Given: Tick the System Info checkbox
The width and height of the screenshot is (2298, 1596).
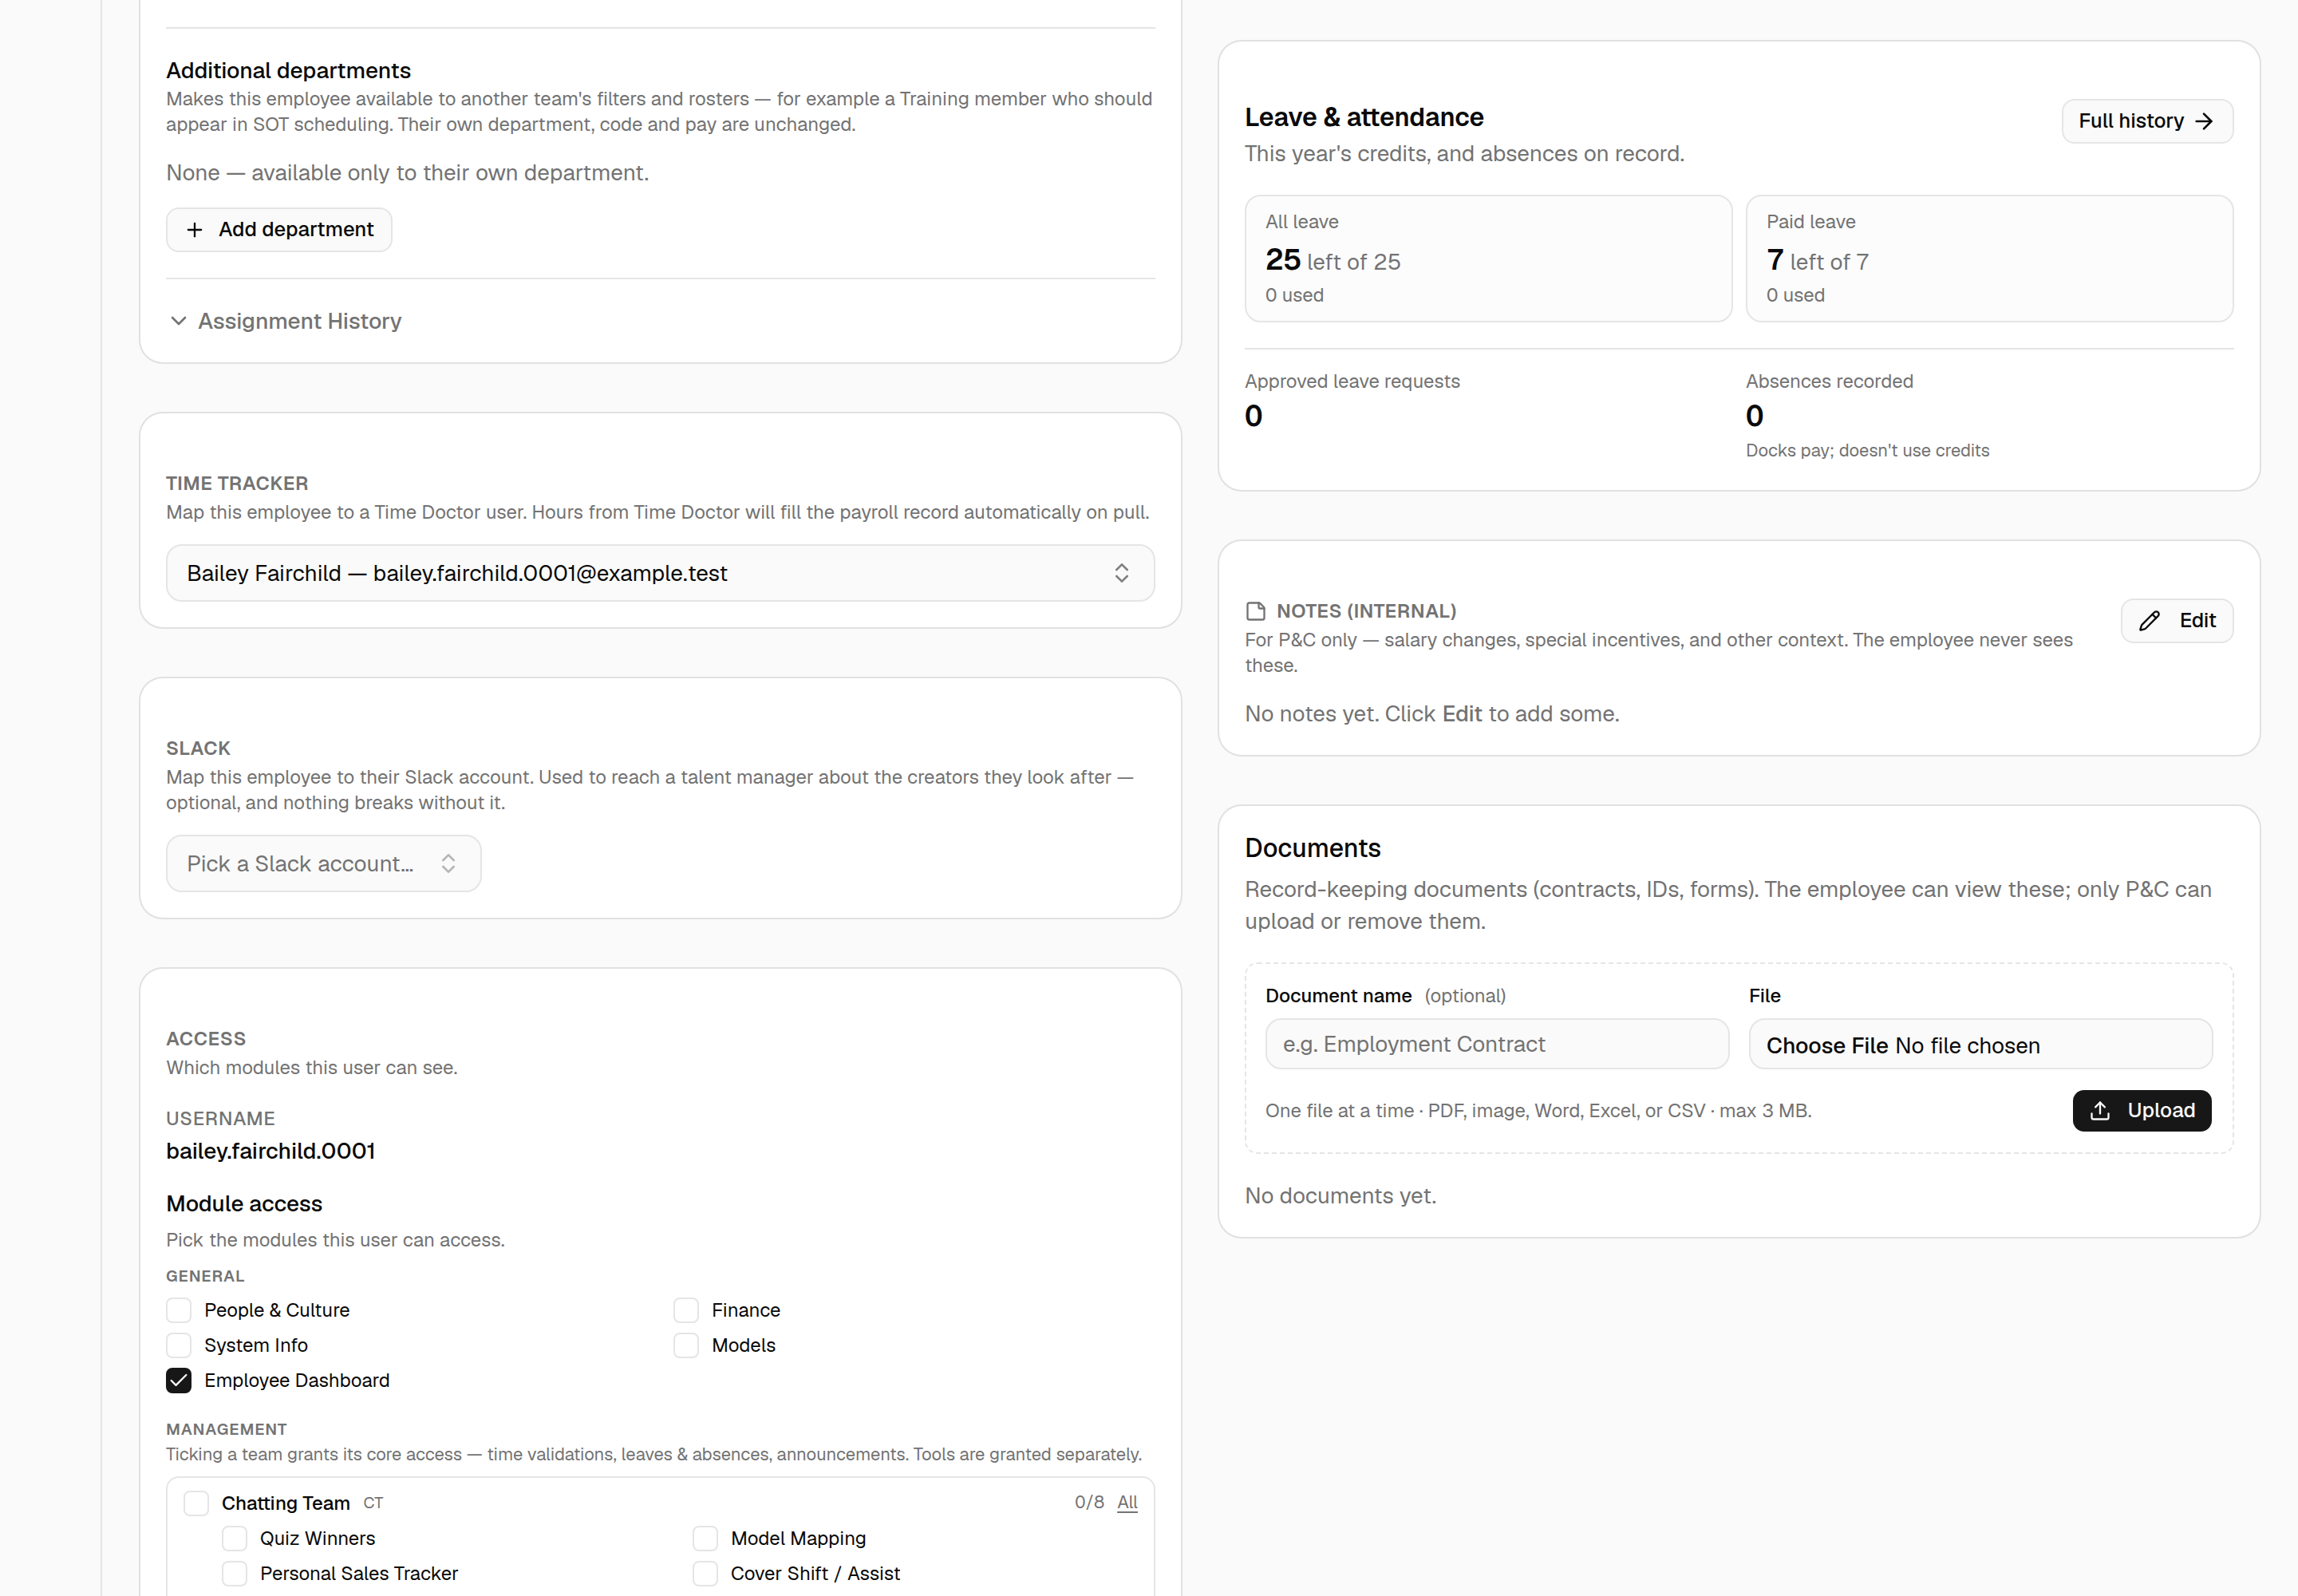Looking at the screenshot, I should (x=179, y=1345).
